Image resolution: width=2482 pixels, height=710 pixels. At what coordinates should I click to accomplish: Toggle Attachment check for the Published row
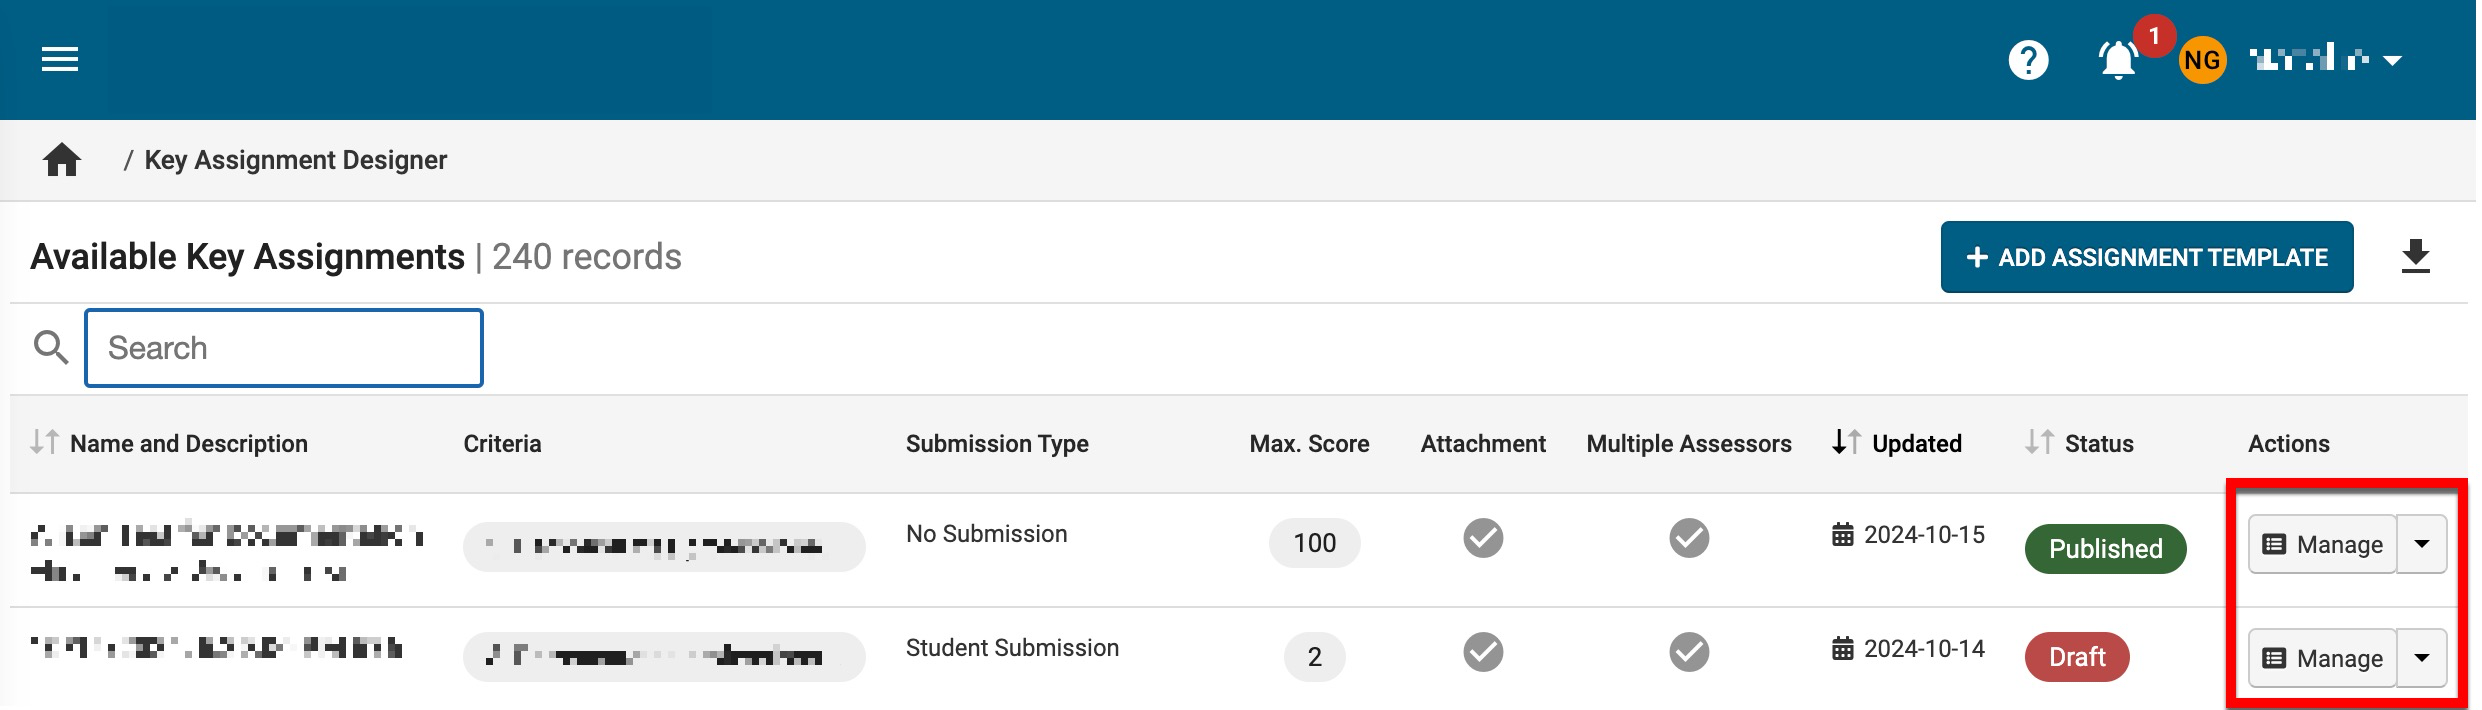point(1483,538)
